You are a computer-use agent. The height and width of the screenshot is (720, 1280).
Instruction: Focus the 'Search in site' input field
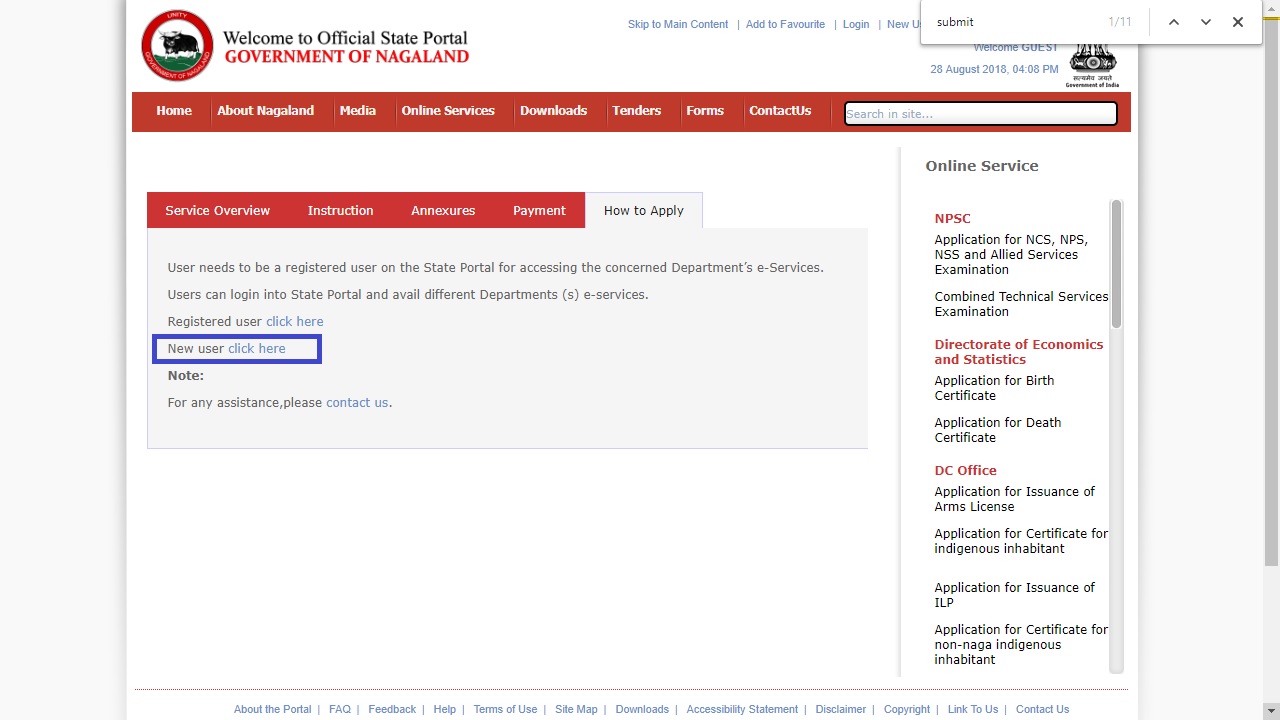(x=980, y=114)
